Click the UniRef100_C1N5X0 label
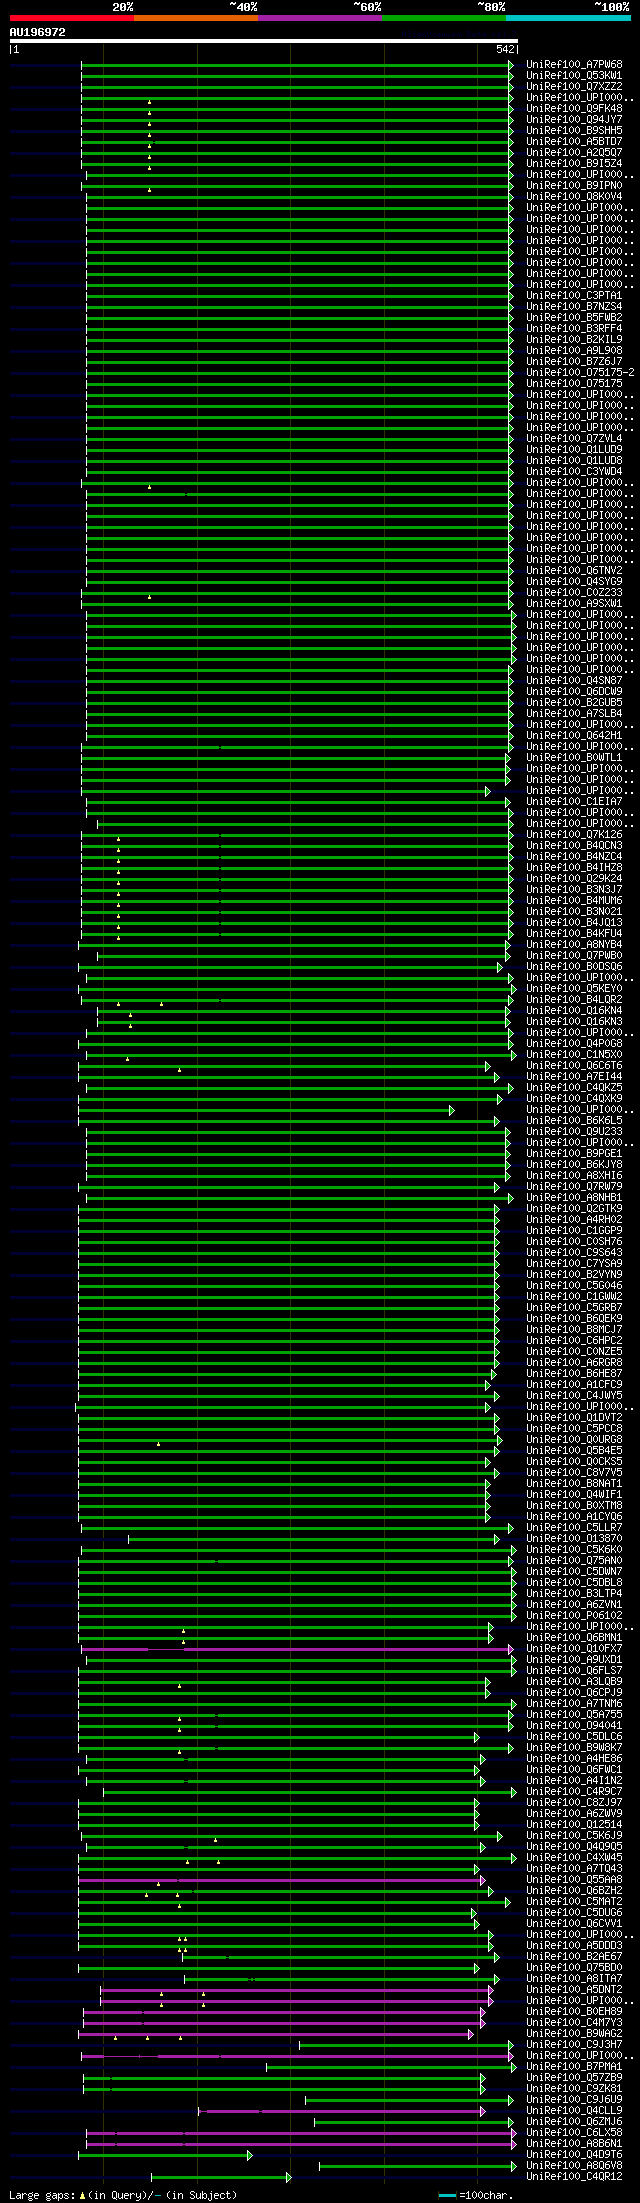The width and height of the screenshot is (640, 2203). point(574,1054)
